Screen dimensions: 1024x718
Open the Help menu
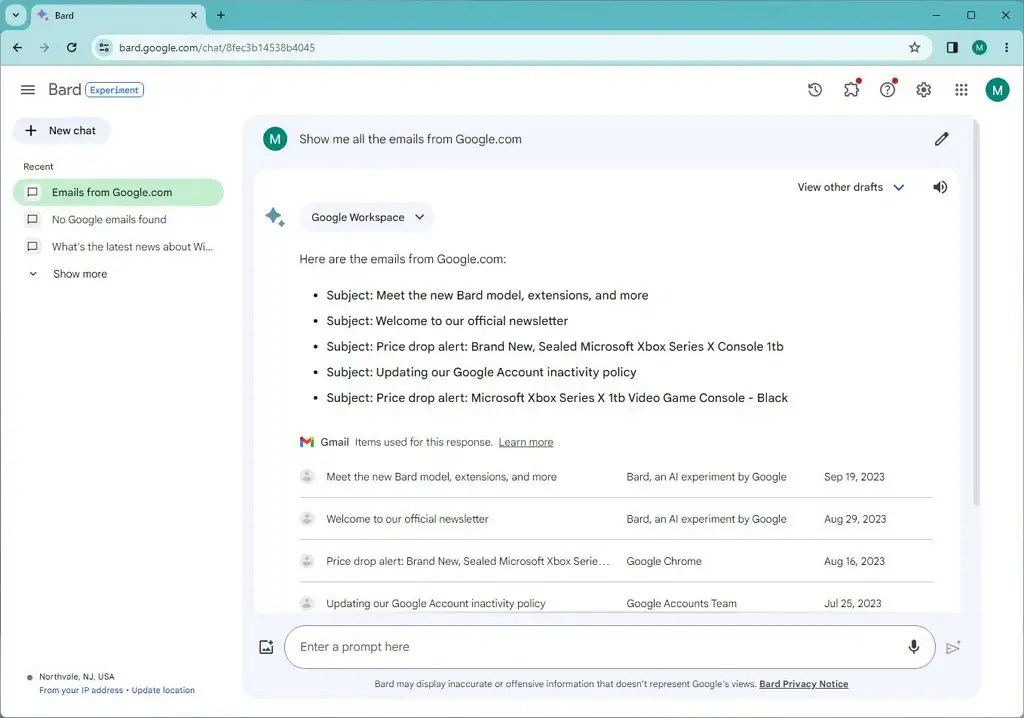click(x=887, y=89)
